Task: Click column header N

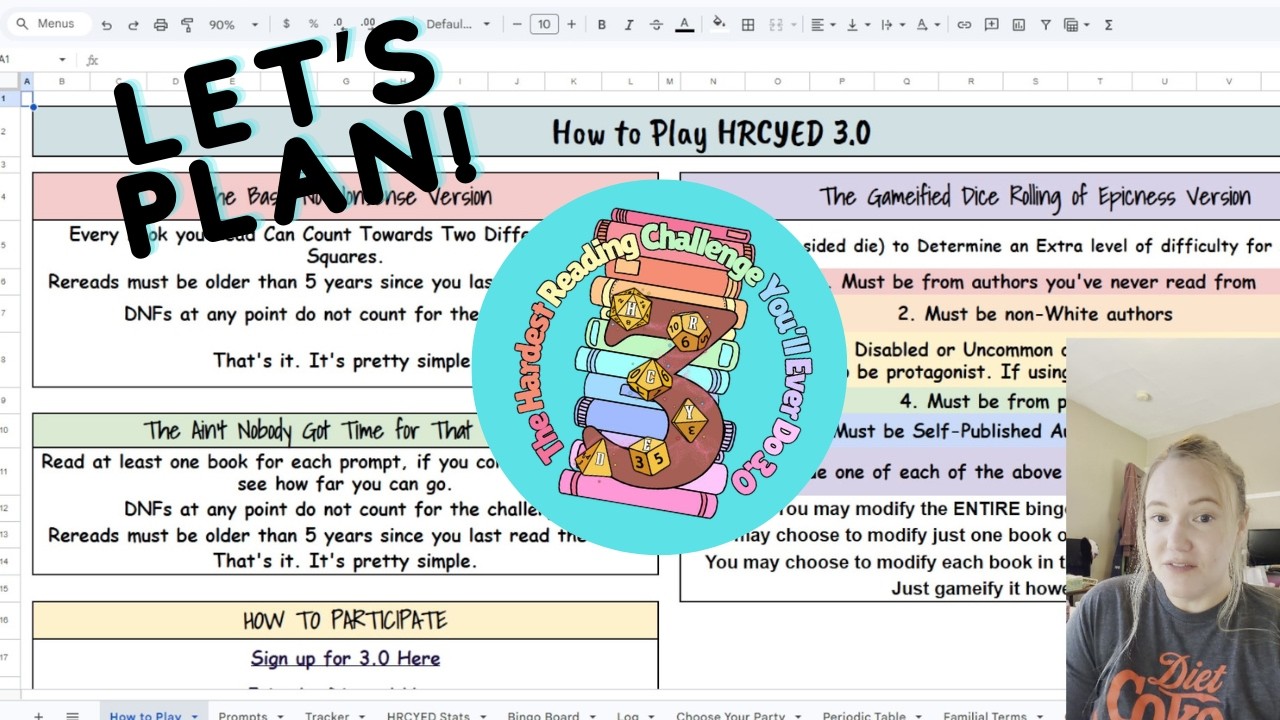Action: 713,82
